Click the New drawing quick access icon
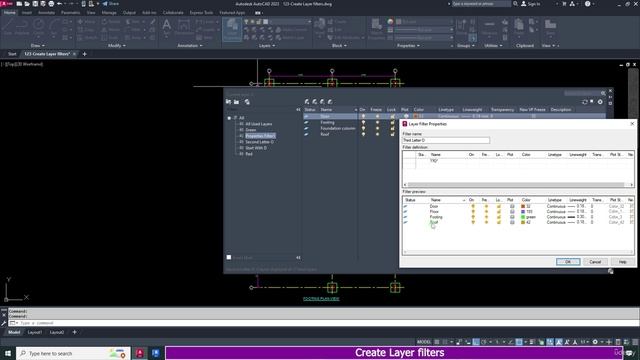640x360 pixels. [19, 4]
